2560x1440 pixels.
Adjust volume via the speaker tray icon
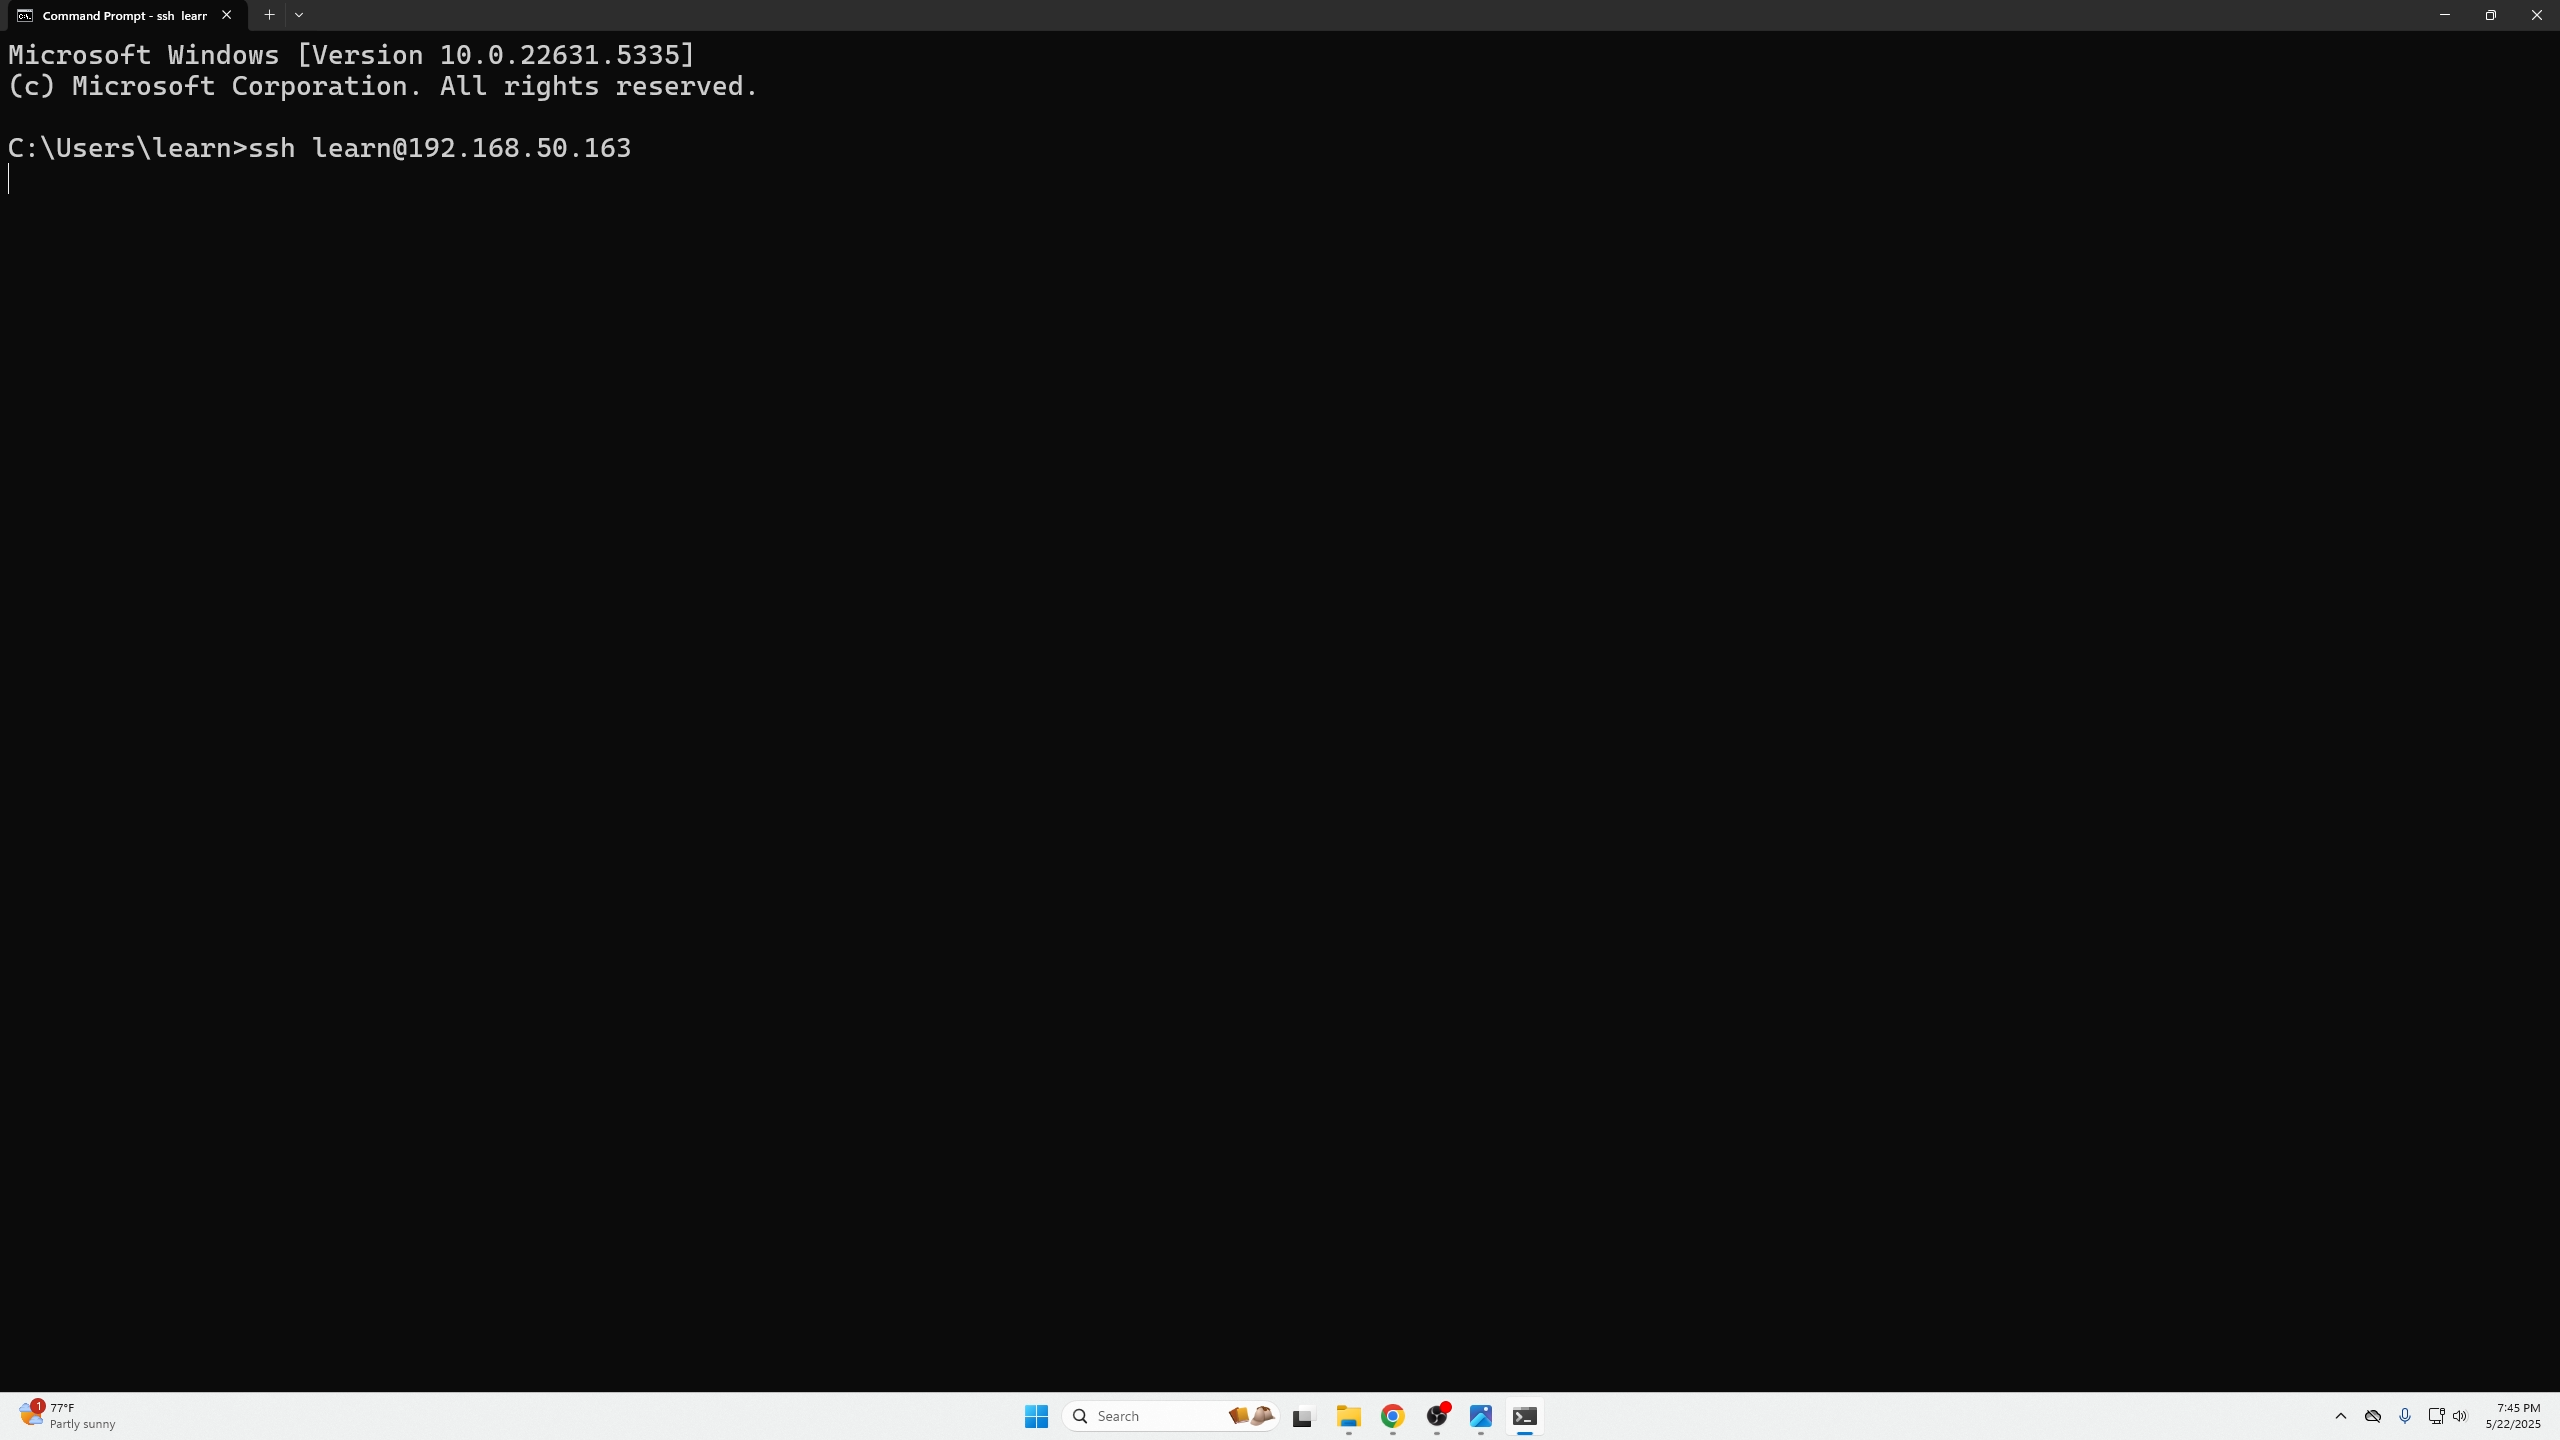(x=2459, y=1416)
